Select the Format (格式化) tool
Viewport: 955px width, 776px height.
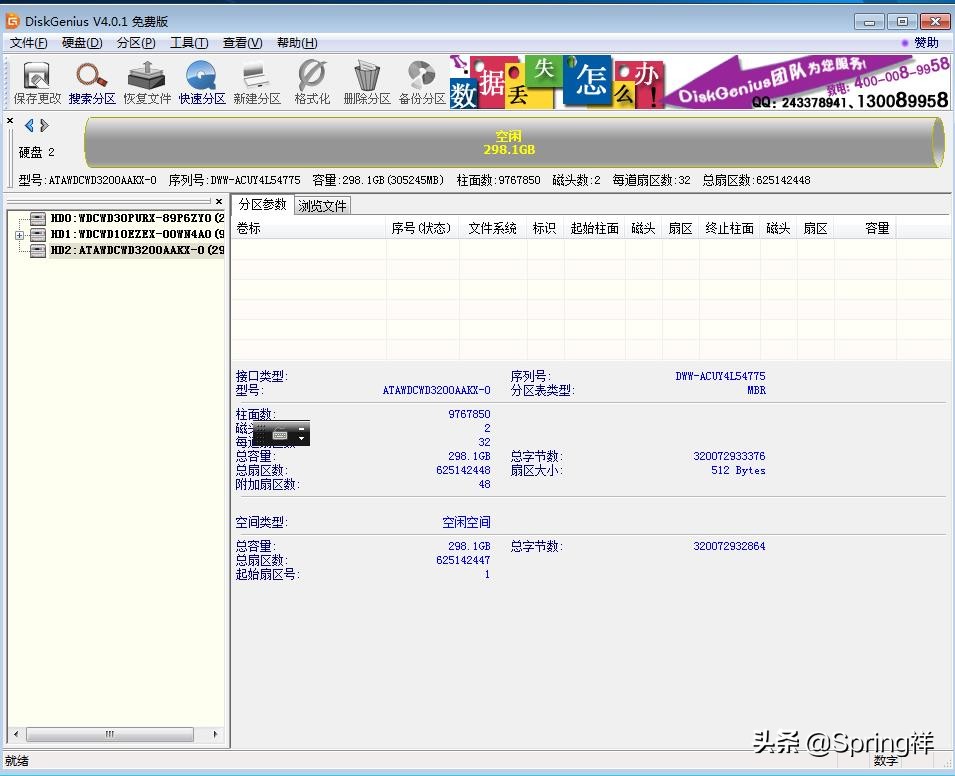pos(312,83)
